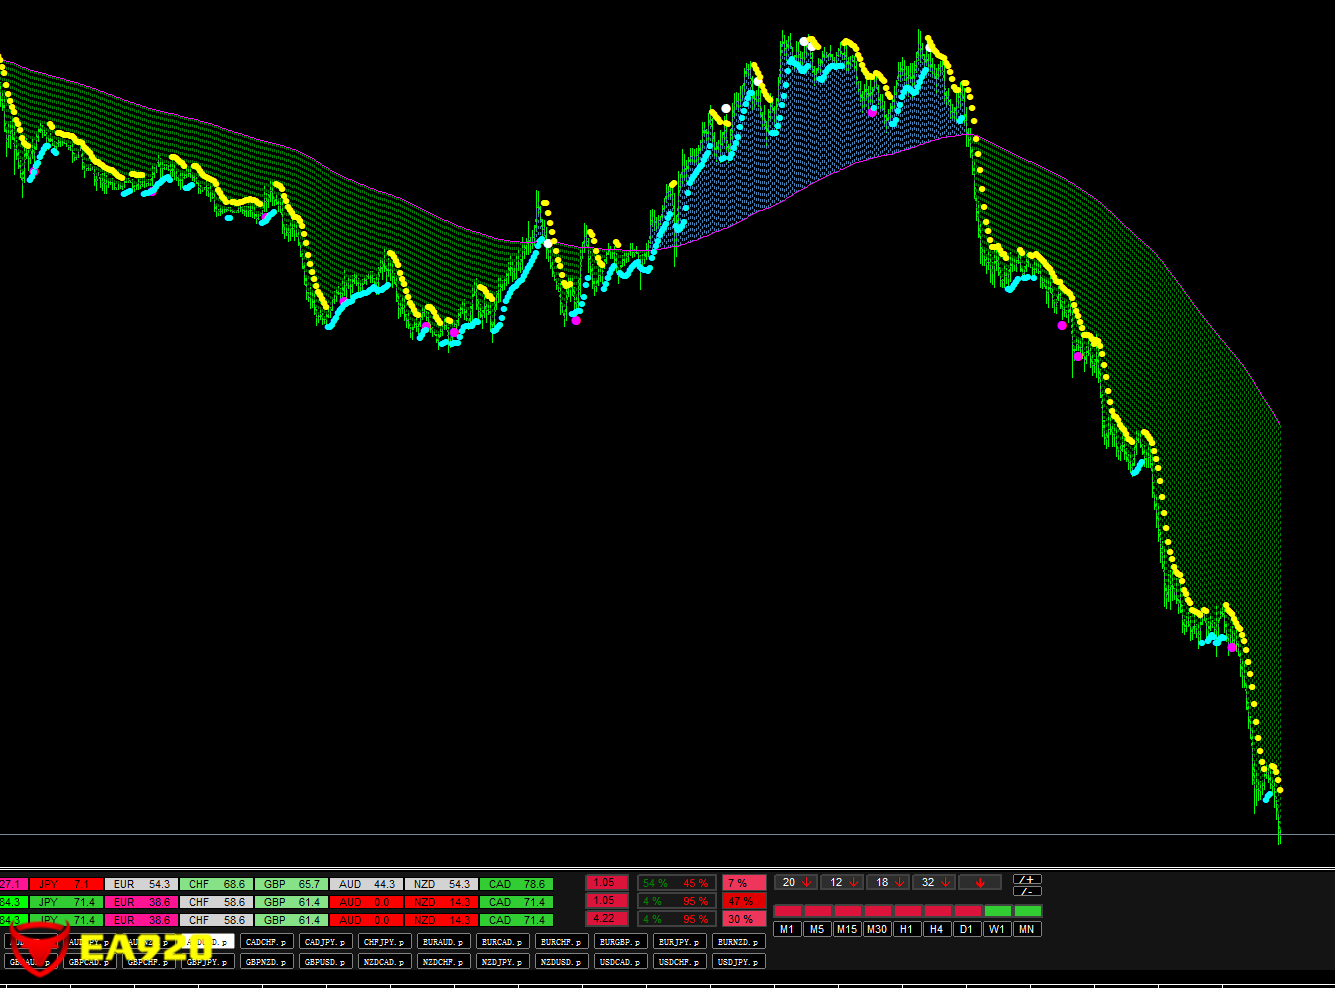Click the red down arrow beside 18

[899, 882]
